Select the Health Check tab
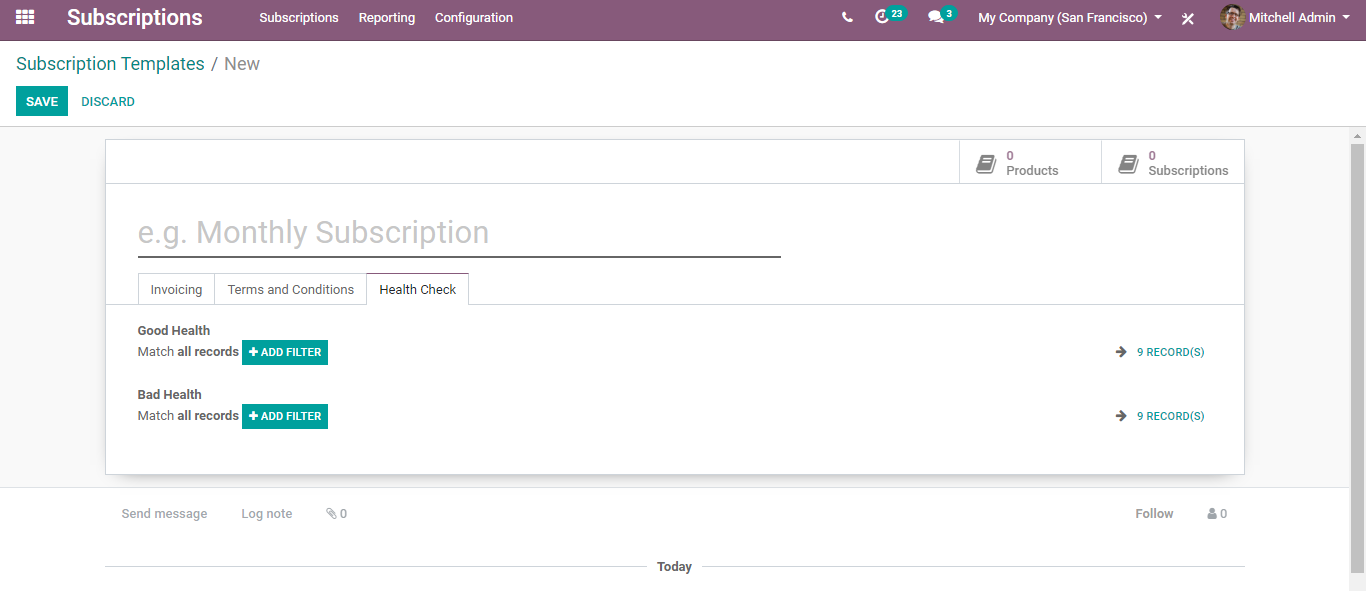This screenshot has width=1366, height=591. [x=418, y=289]
